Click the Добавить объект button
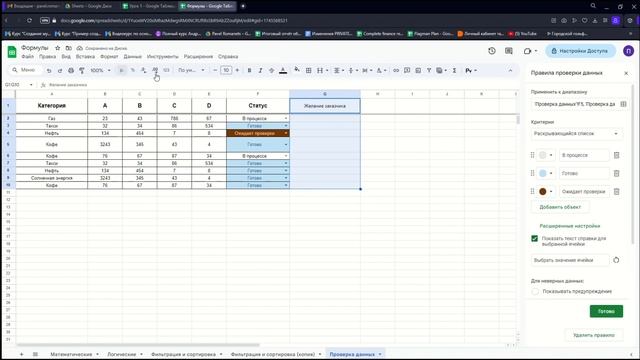The width and height of the screenshot is (640, 360). click(560, 207)
